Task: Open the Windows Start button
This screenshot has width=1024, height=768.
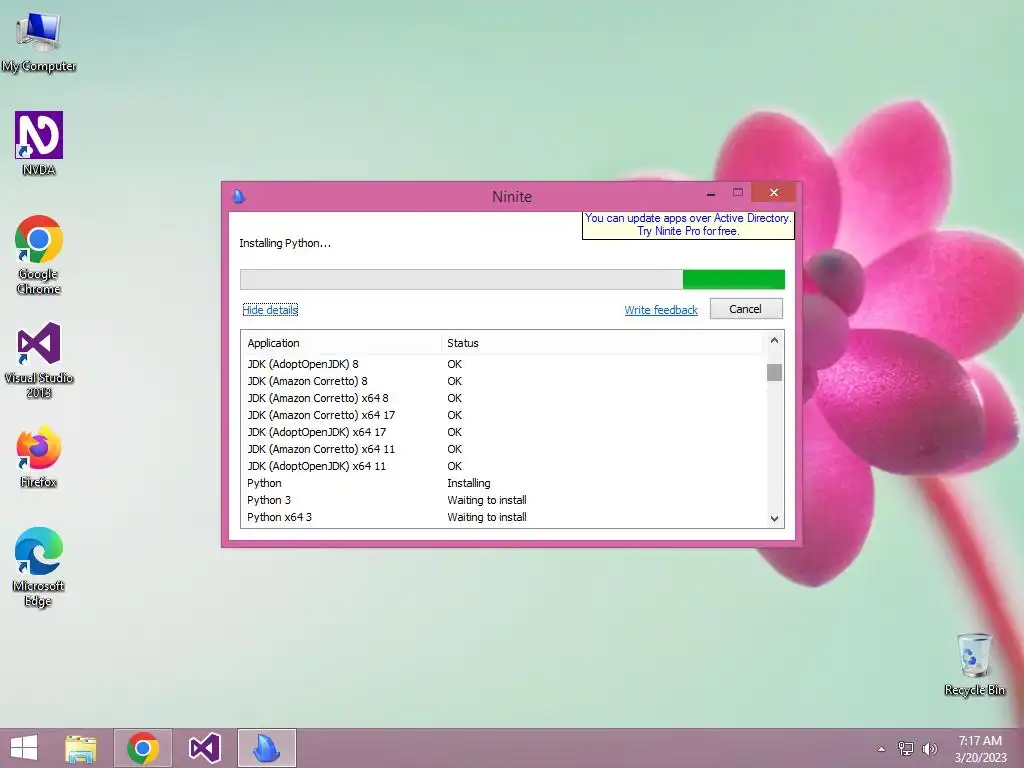Action: point(24,748)
